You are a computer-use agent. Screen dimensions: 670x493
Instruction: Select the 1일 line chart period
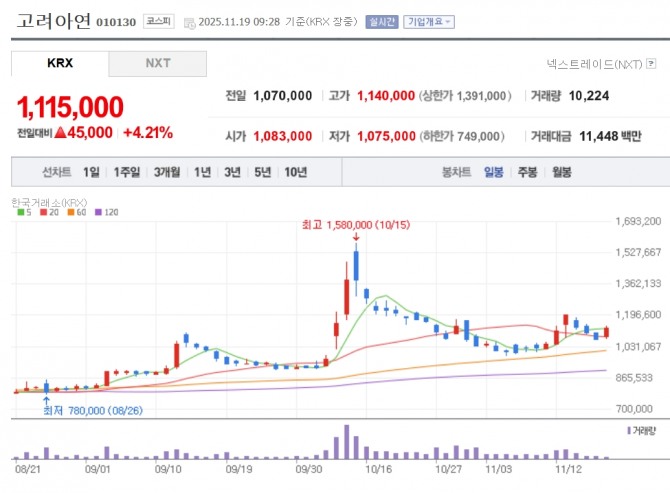click(91, 172)
